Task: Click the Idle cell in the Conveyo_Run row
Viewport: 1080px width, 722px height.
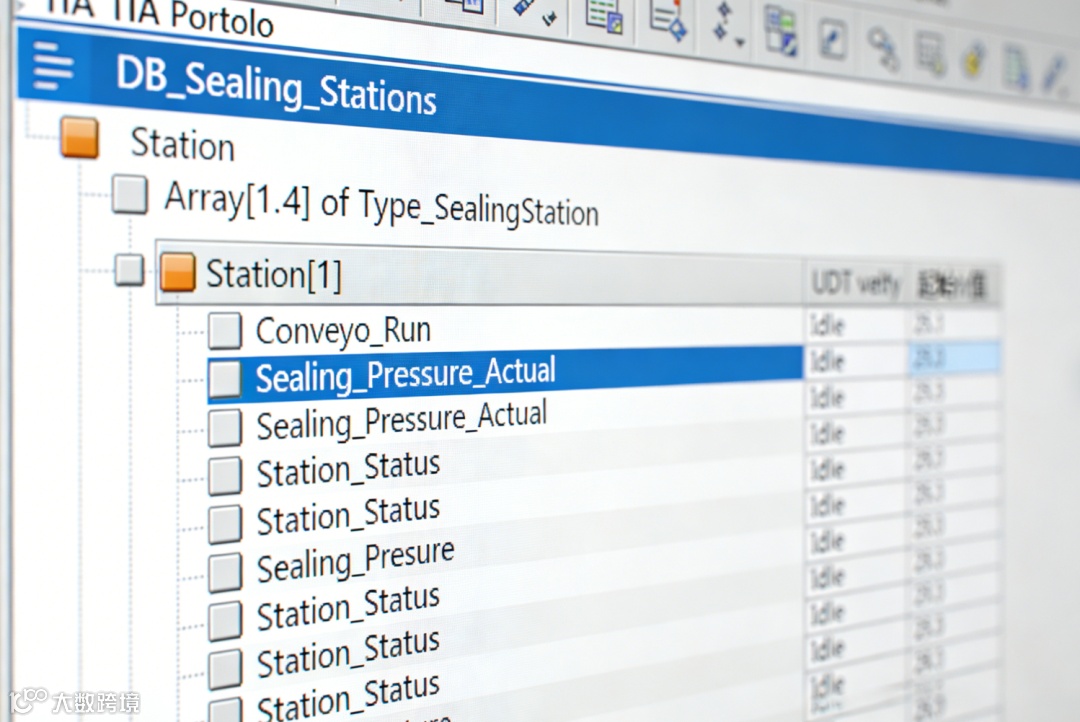Action: pos(855,324)
